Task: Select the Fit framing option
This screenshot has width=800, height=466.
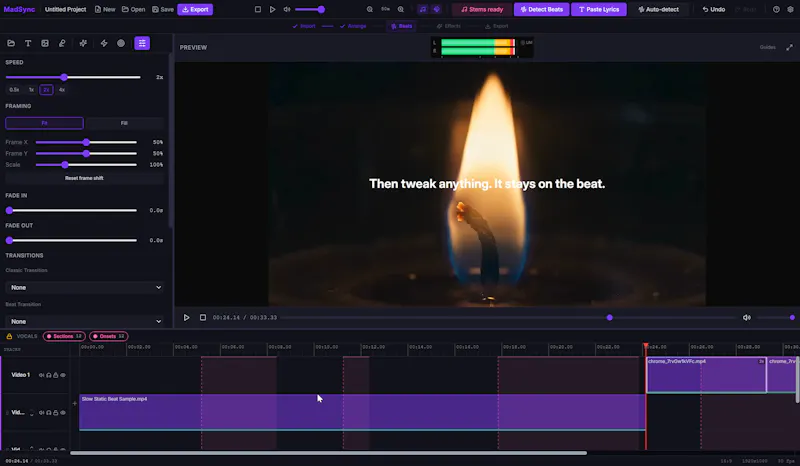Action: [44, 123]
